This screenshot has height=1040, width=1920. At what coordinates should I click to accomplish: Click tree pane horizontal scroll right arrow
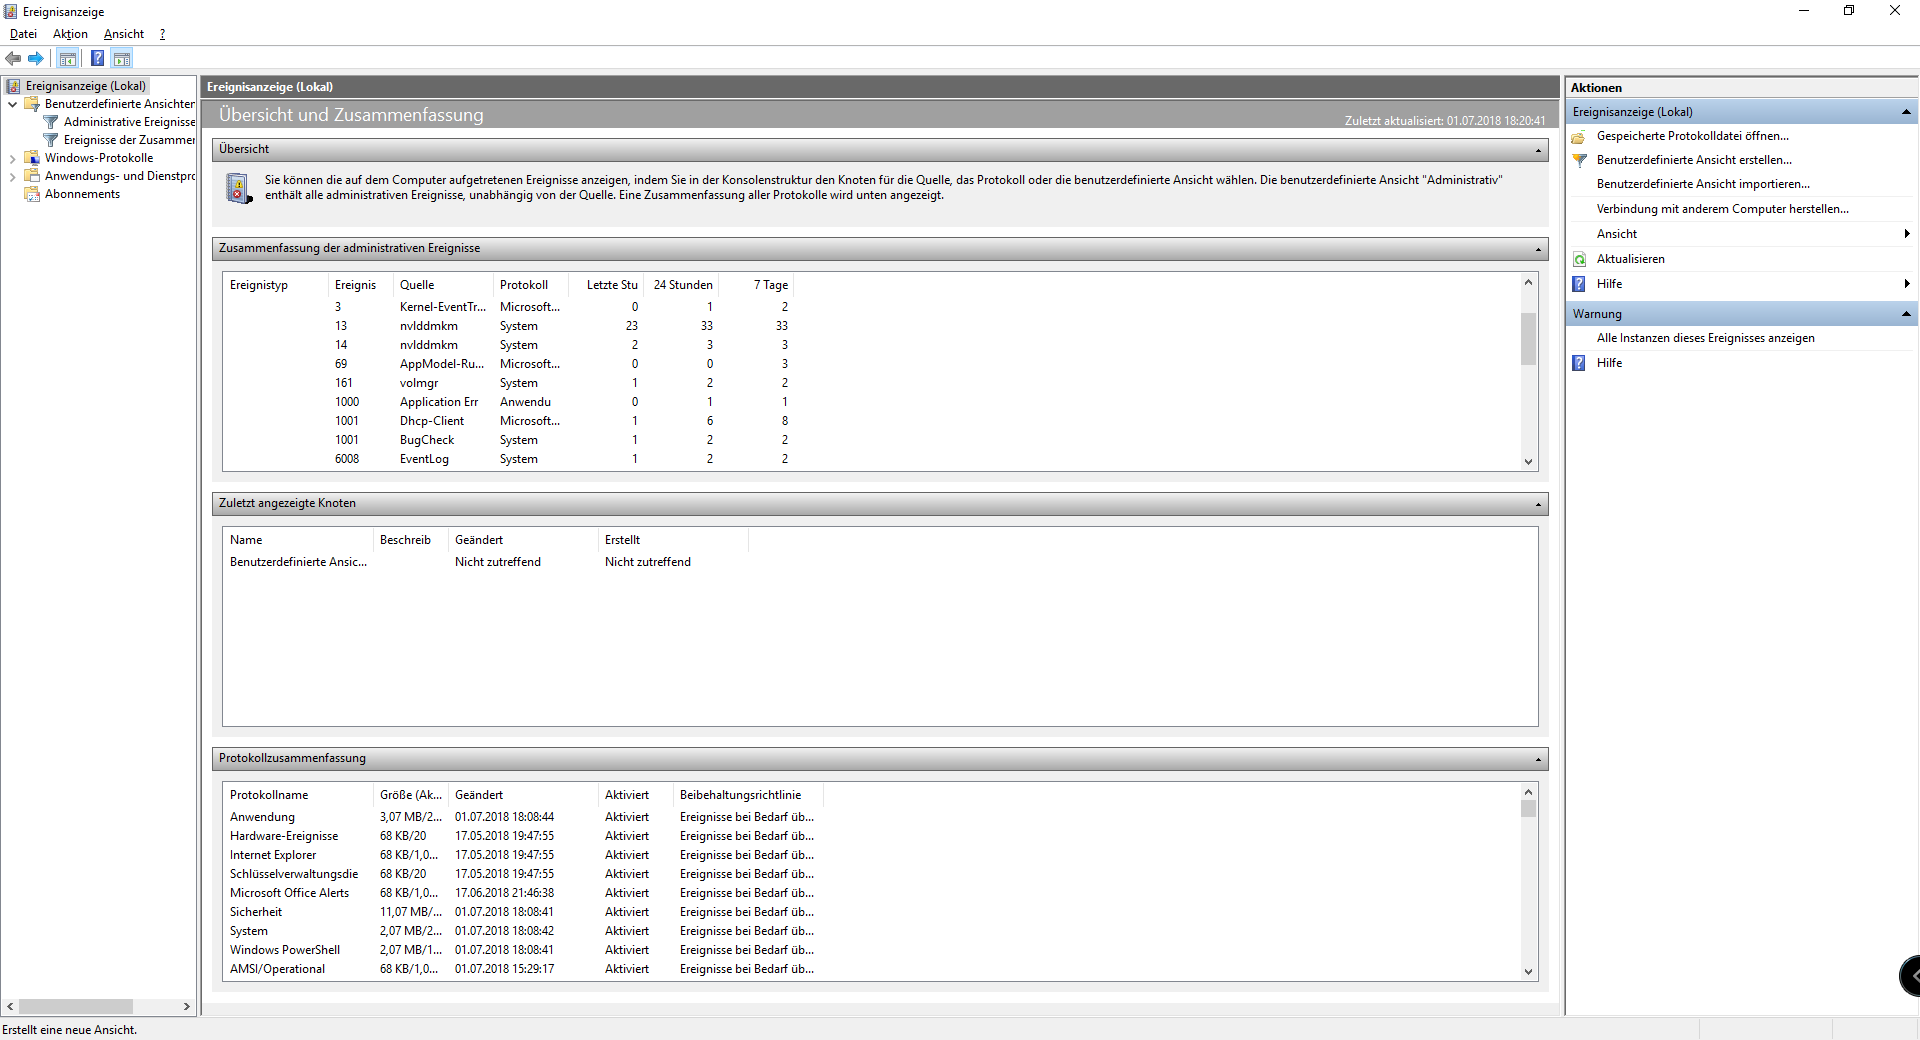pos(186,1007)
